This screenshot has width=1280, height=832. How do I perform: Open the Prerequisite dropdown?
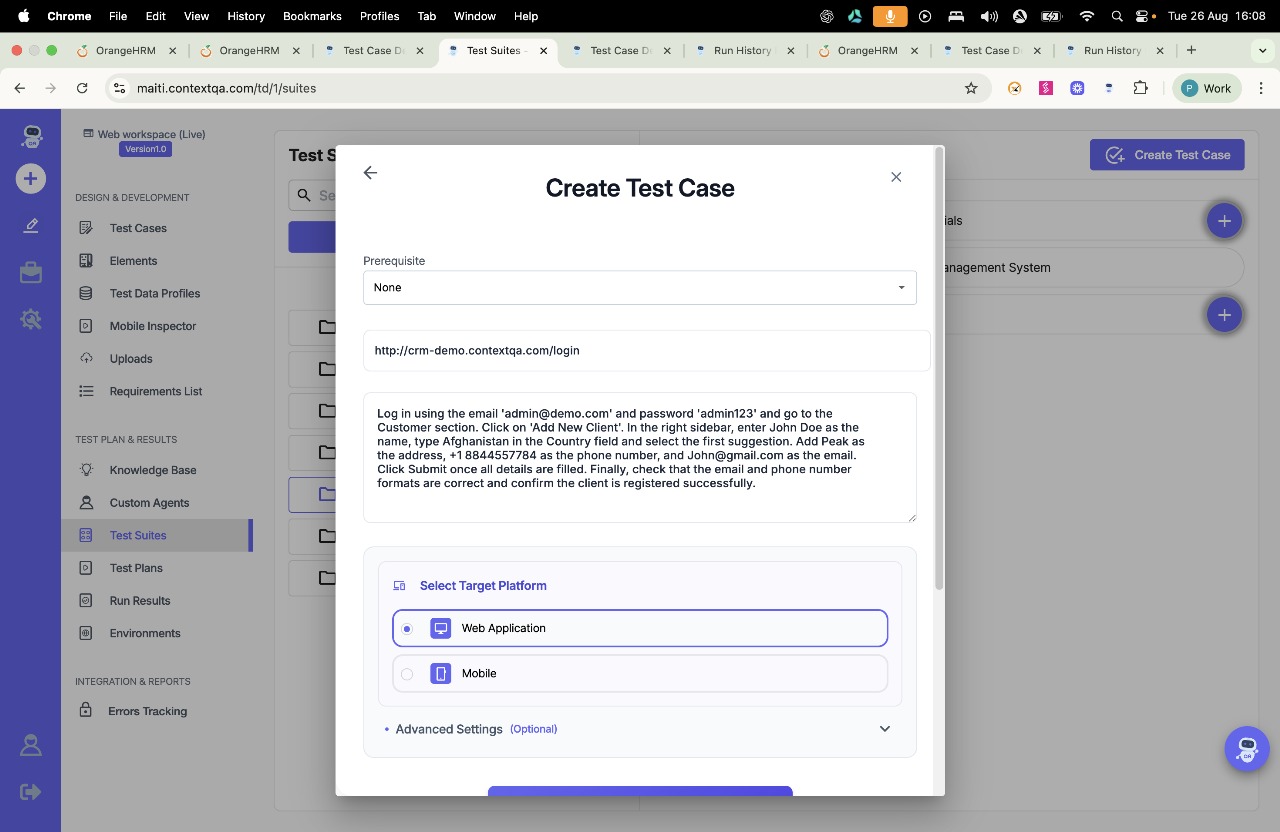(639, 287)
